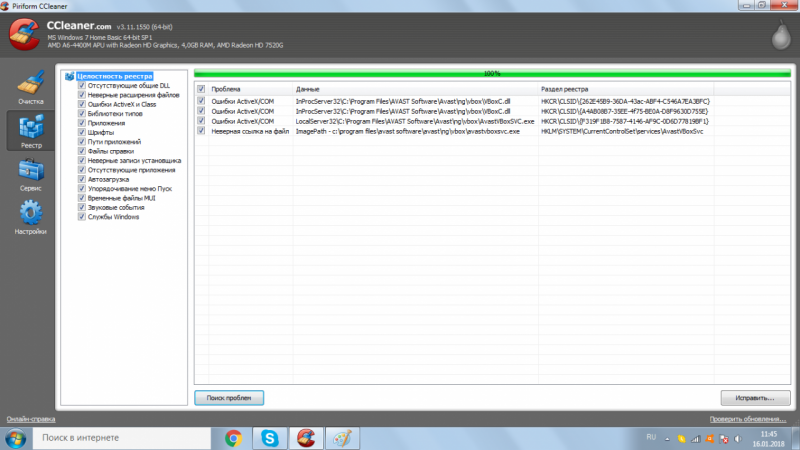Image resolution: width=800 pixels, height=450 pixels.
Task: Open the Настройки settings section
Action: (x=31, y=218)
